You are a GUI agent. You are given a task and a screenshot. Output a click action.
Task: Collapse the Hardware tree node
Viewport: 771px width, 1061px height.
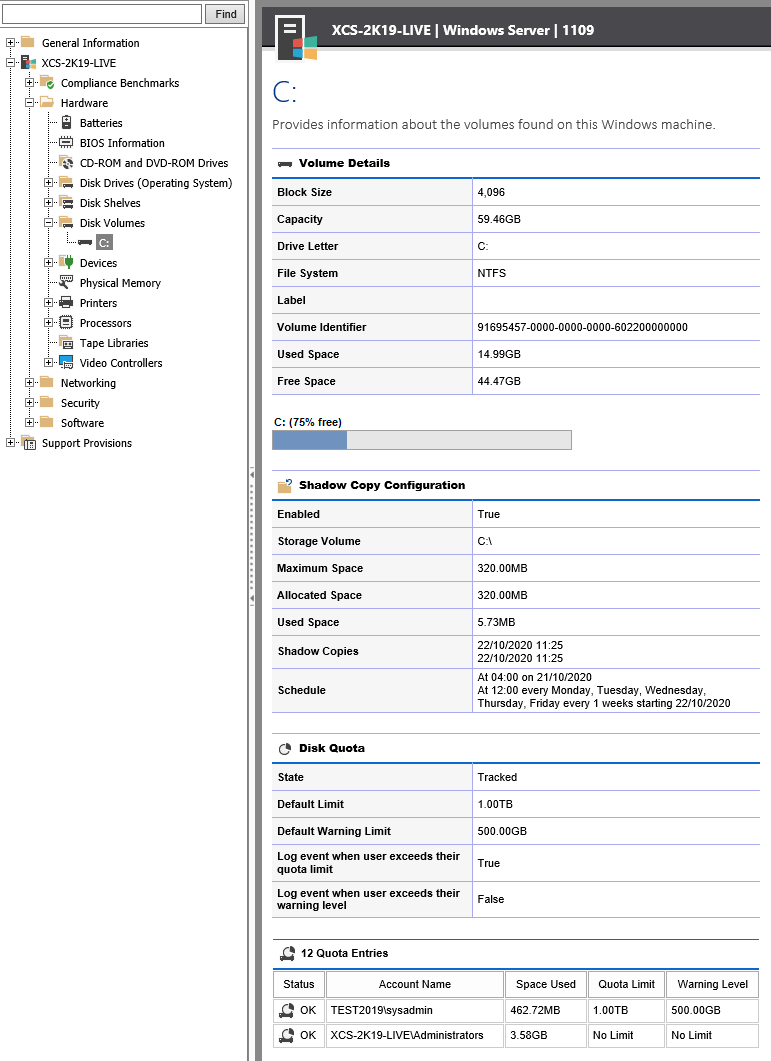[30, 103]
